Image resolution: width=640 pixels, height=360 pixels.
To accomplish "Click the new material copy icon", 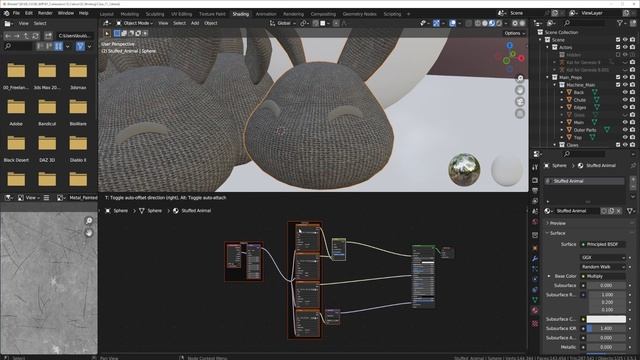I will tap(611, 211).
